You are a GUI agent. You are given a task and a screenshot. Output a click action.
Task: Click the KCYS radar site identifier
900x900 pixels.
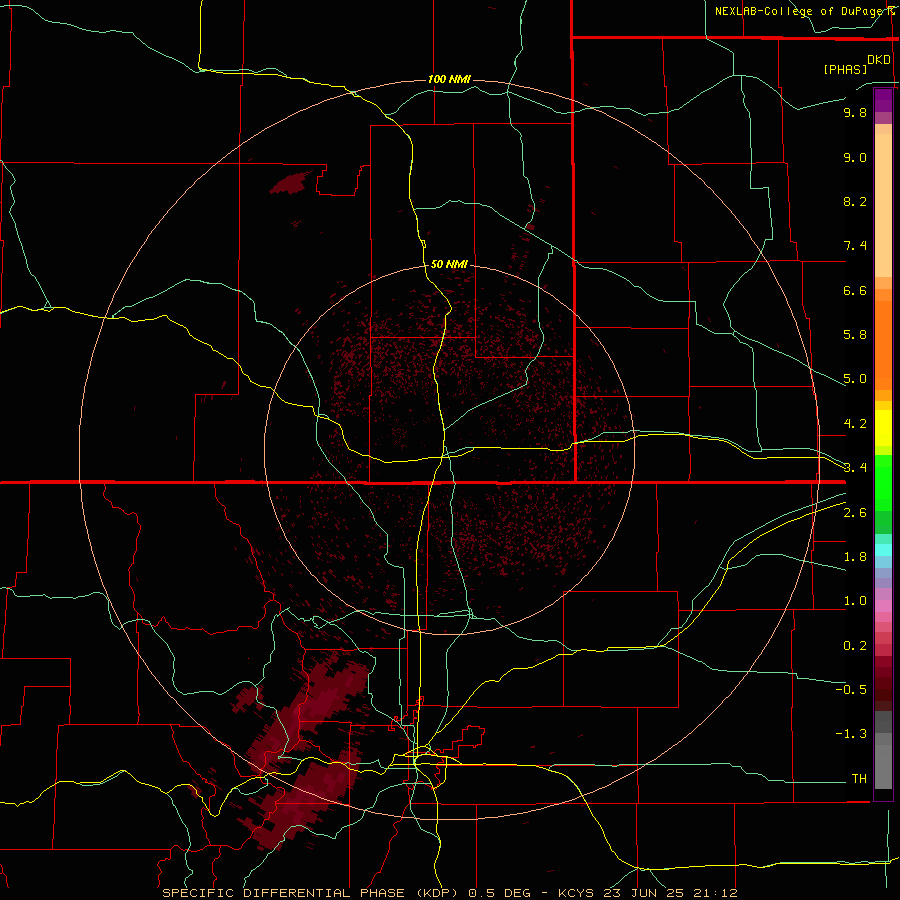577,893
